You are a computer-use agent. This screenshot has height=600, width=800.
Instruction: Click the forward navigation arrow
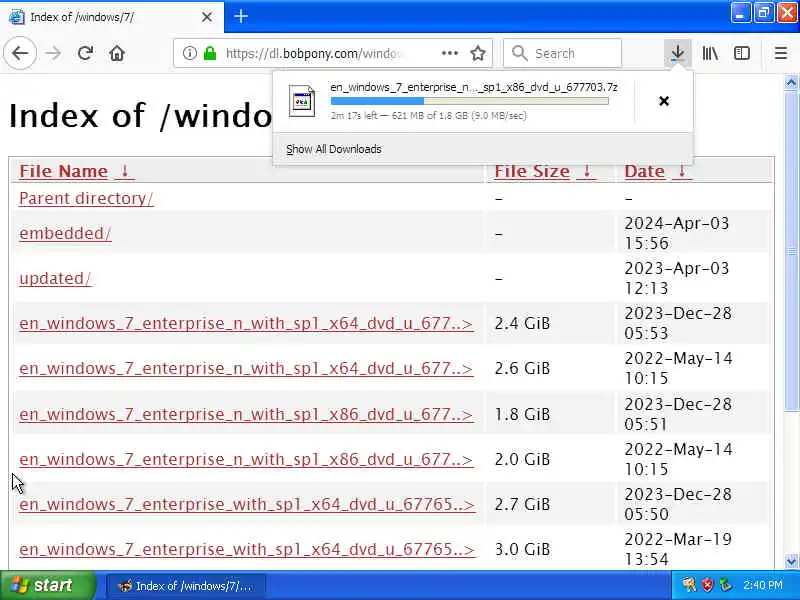pos(53,53)
